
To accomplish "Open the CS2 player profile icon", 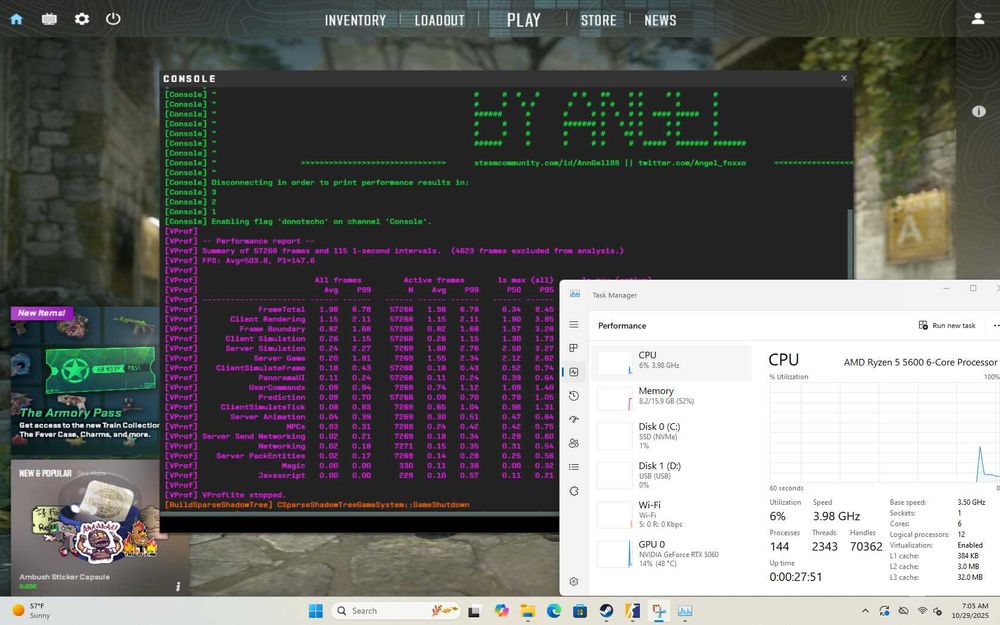I will (978, 18).
